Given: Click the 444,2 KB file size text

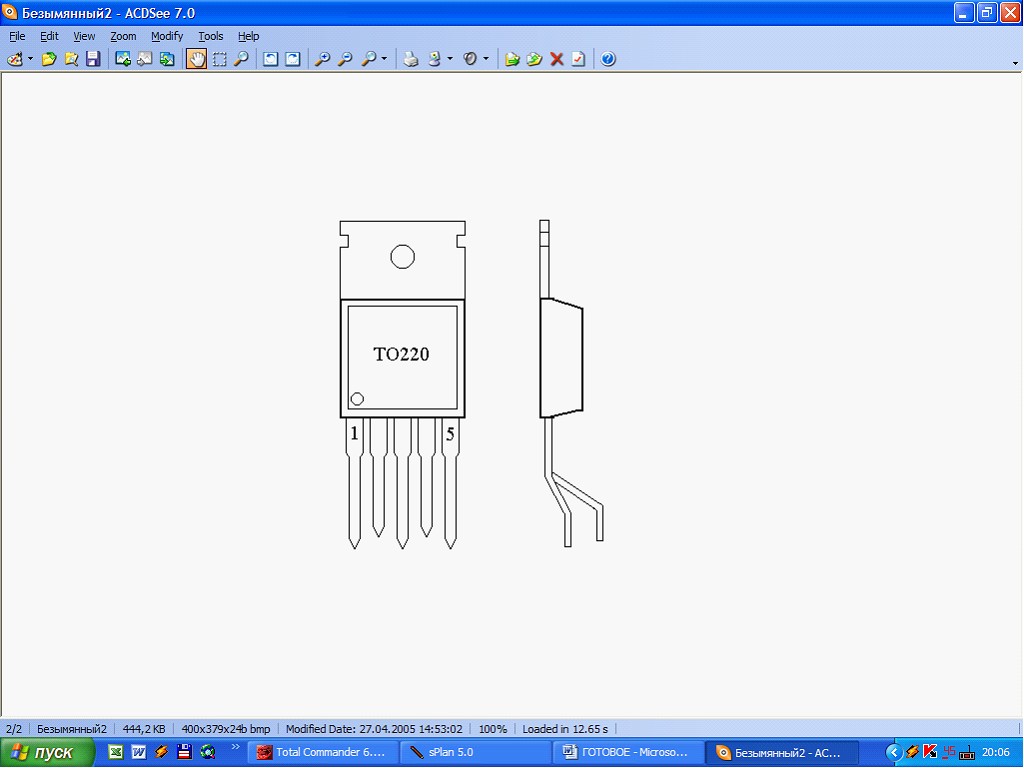Looking at the screenshot, I should pos(144,729).
